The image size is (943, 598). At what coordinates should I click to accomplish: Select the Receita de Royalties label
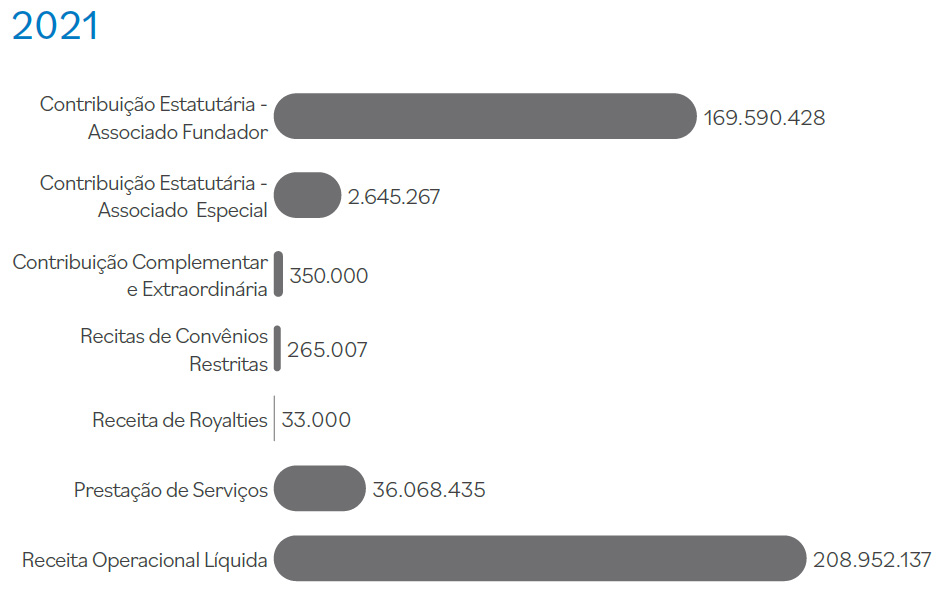[x=180, y=420]
